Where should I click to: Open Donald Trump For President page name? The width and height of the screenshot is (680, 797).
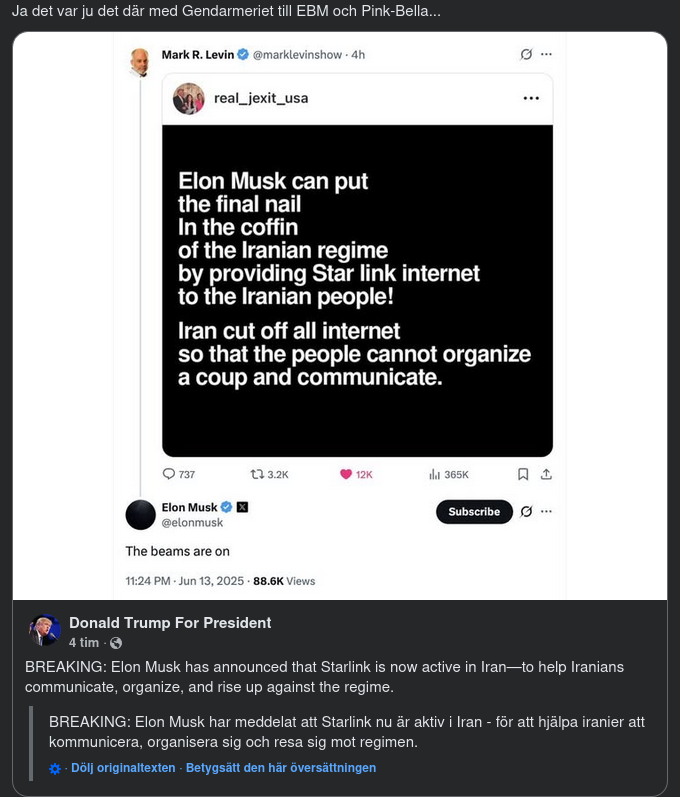pyautogui.click(x=170, y=622)
